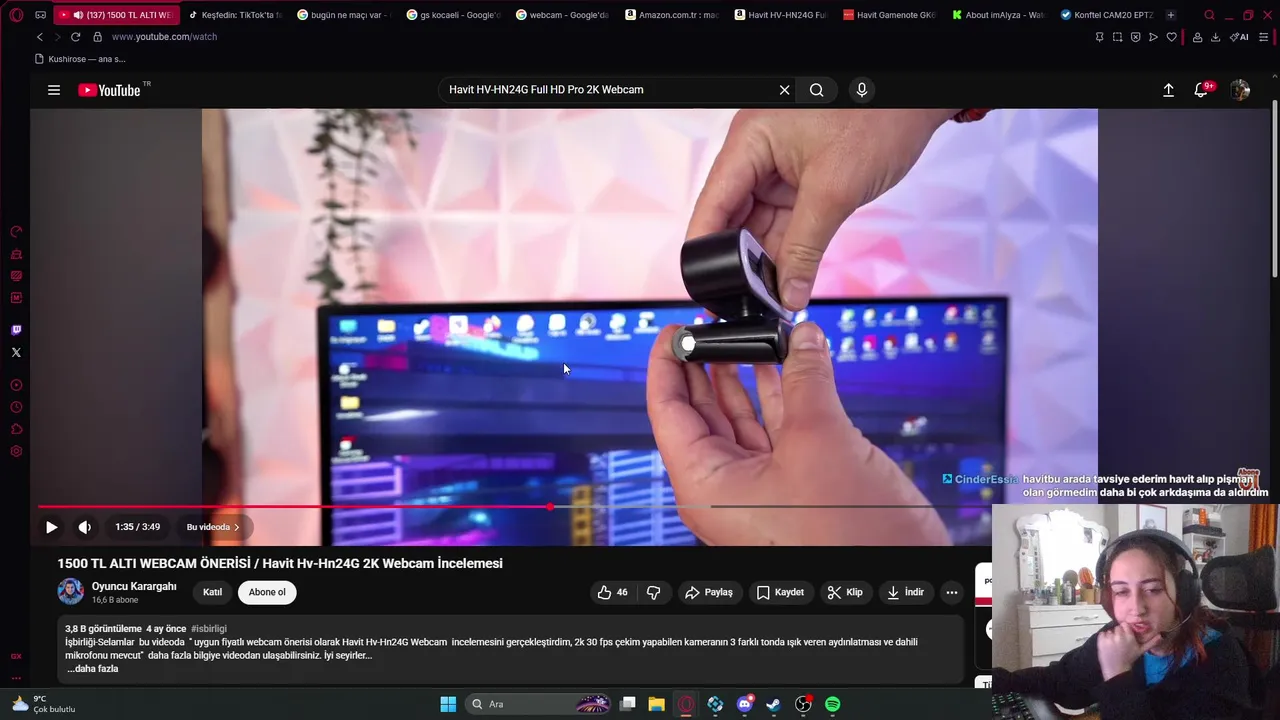Switch to "gs kocaeli" Google tab
The height and width of the screenshot is (720, 1280).
click(452, 15)
